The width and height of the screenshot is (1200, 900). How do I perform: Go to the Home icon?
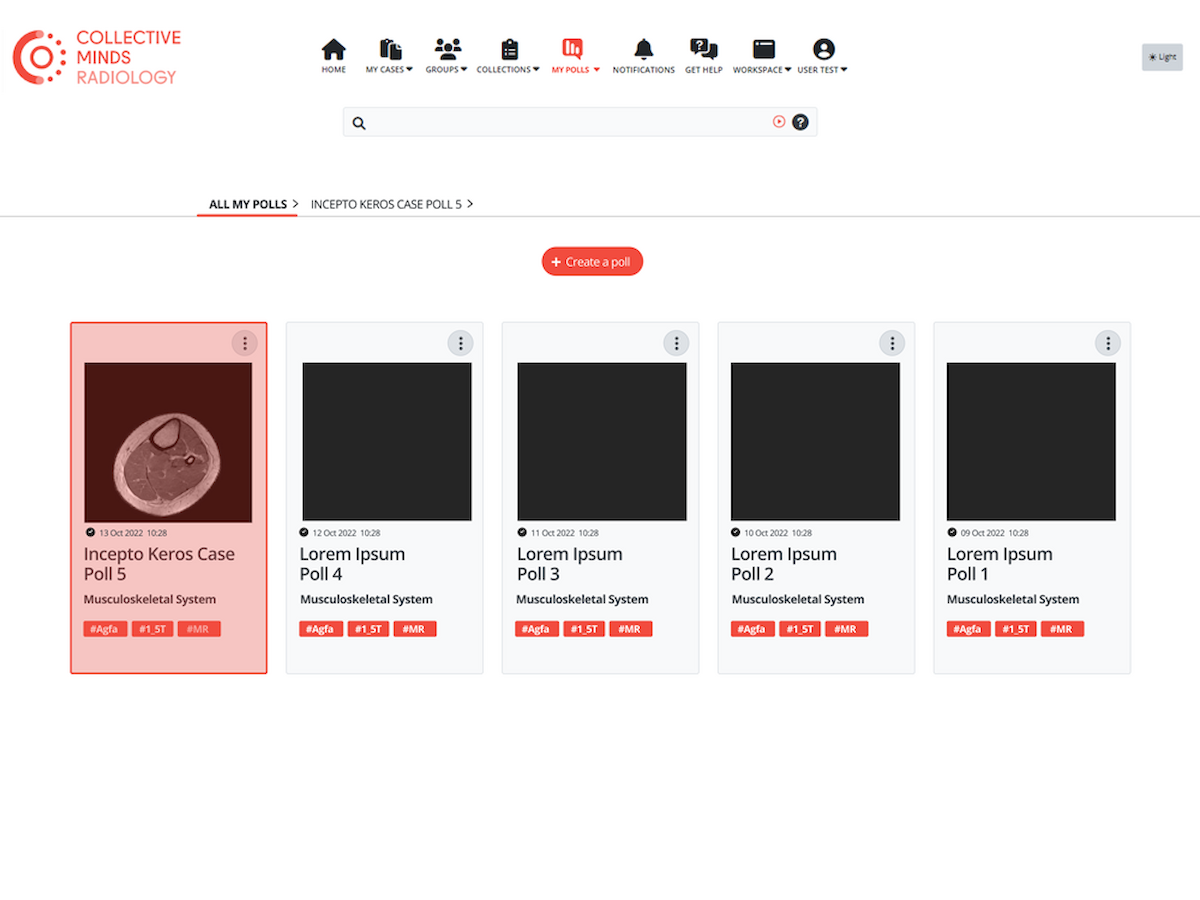pos(334,55)
